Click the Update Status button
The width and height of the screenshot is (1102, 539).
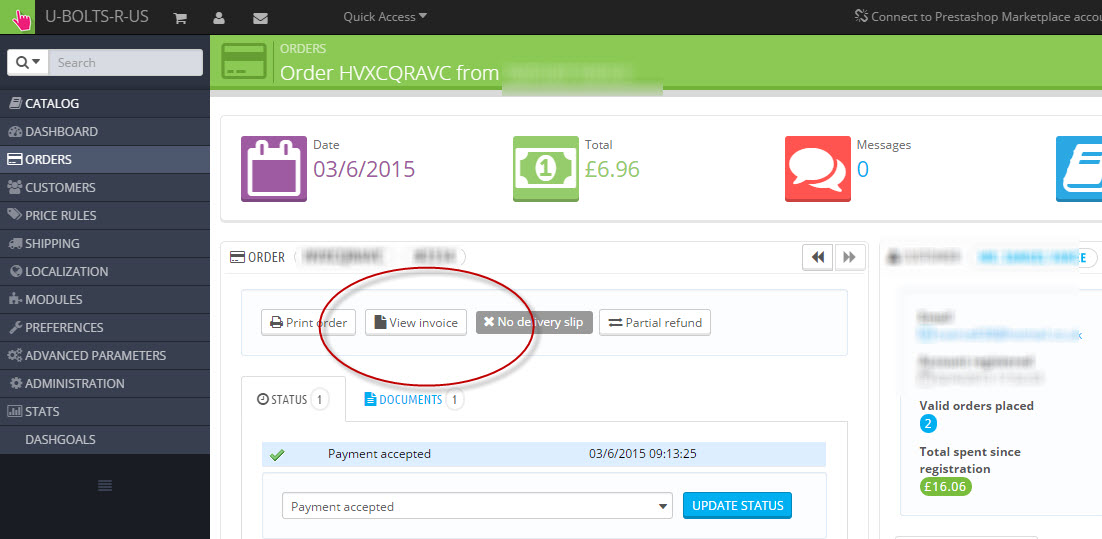click(737, 505)
